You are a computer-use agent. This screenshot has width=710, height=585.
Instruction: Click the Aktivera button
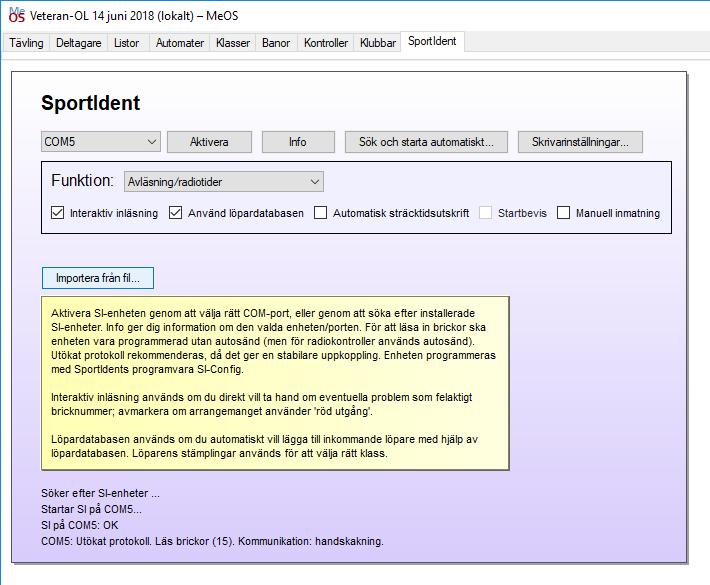coord(209,142)
